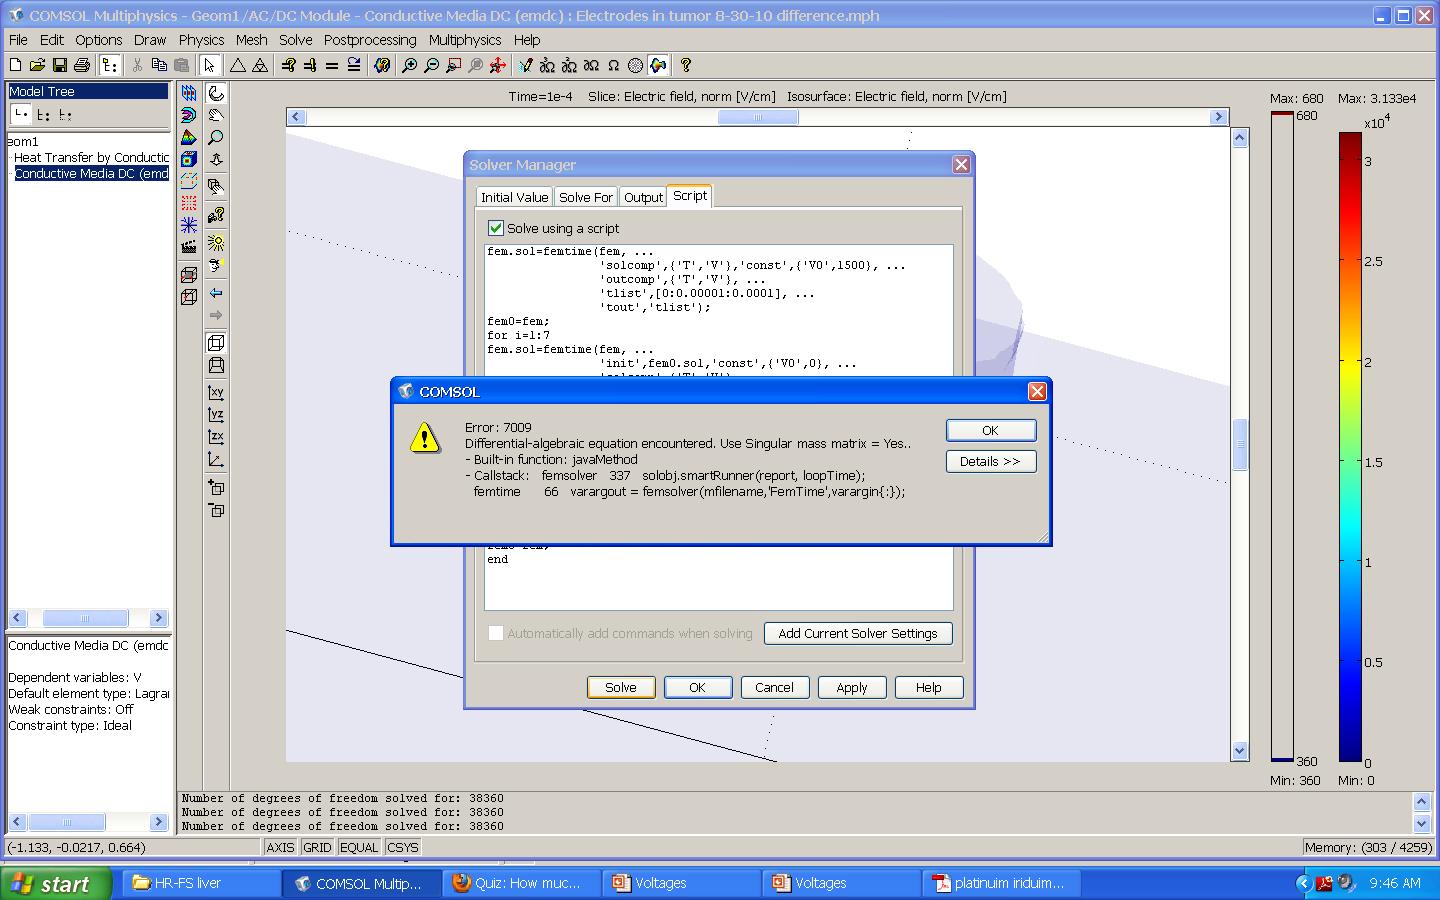The width and height of the screenshot is (1440, 900).
Task: Switch to the Initial Value tab
Action: coord(514,197)
